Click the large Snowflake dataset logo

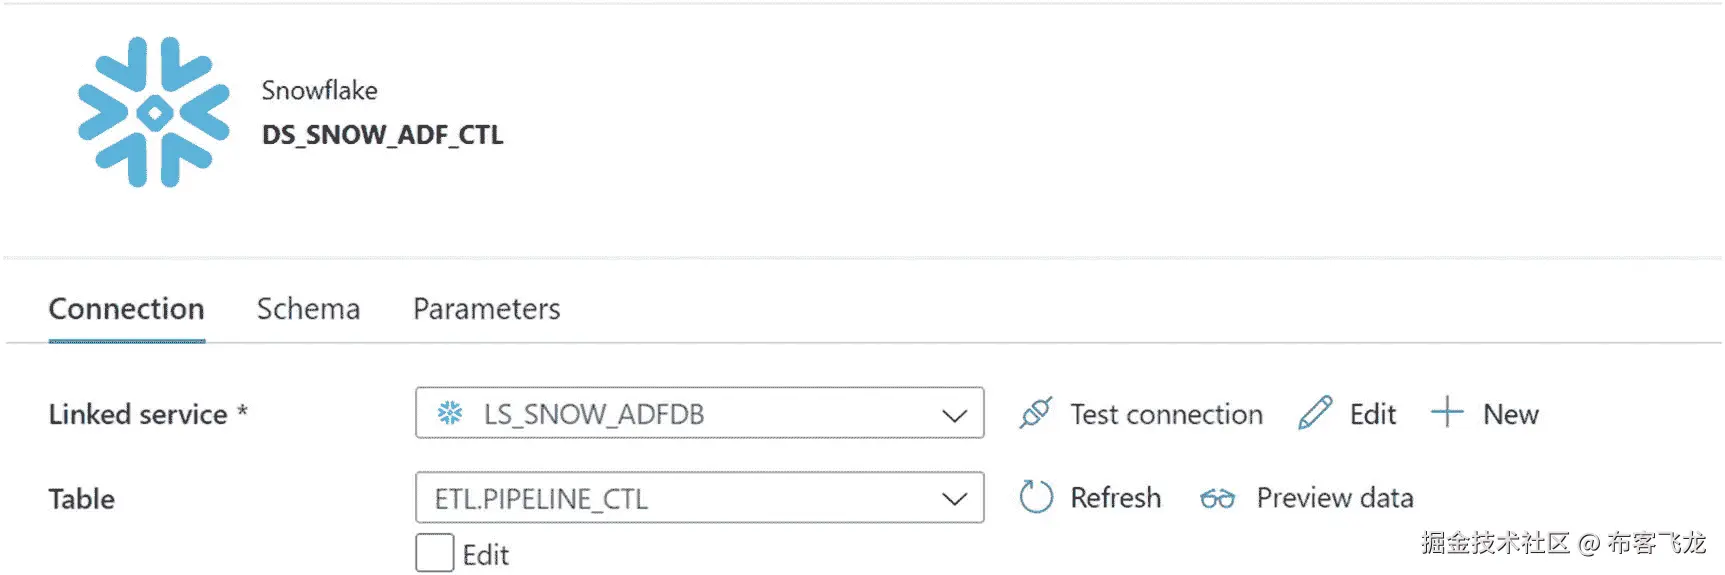pos(154,112)
